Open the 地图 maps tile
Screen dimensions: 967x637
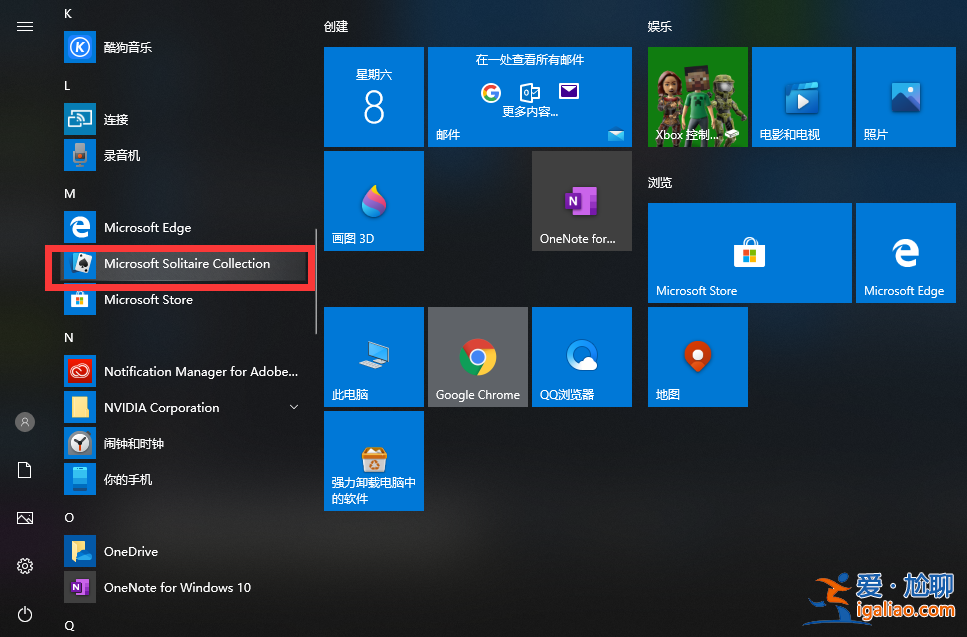tap(697, 357)
